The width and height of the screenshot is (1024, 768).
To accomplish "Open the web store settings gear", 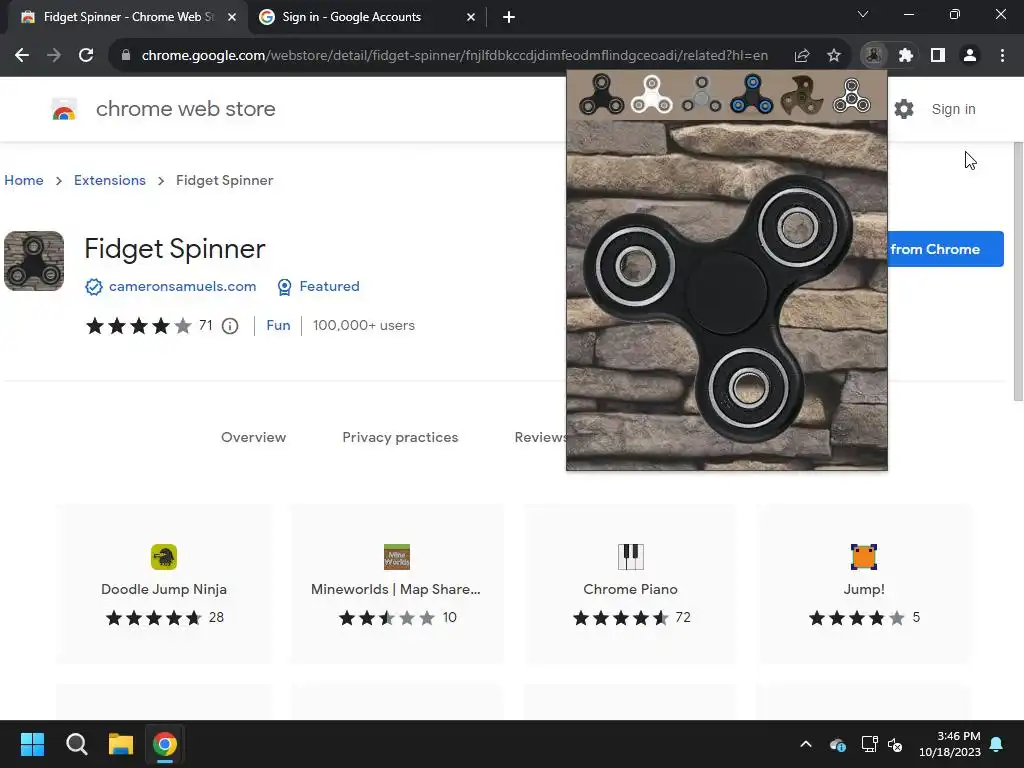I will coord(904,109).
